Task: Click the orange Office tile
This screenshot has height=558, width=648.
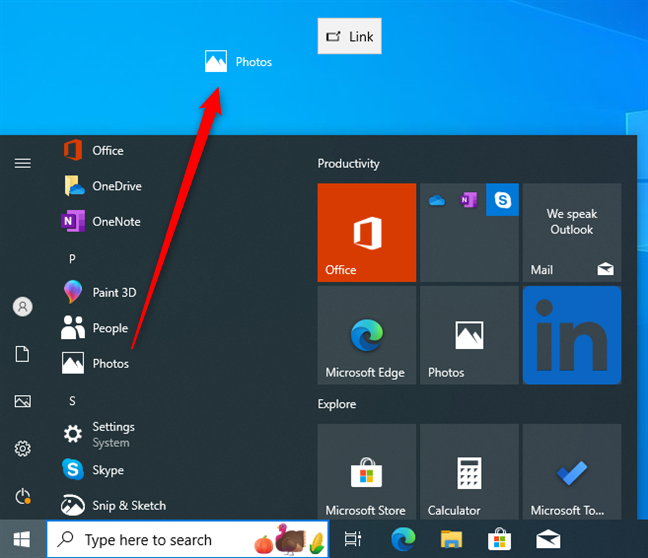Action: pos(367,232)
